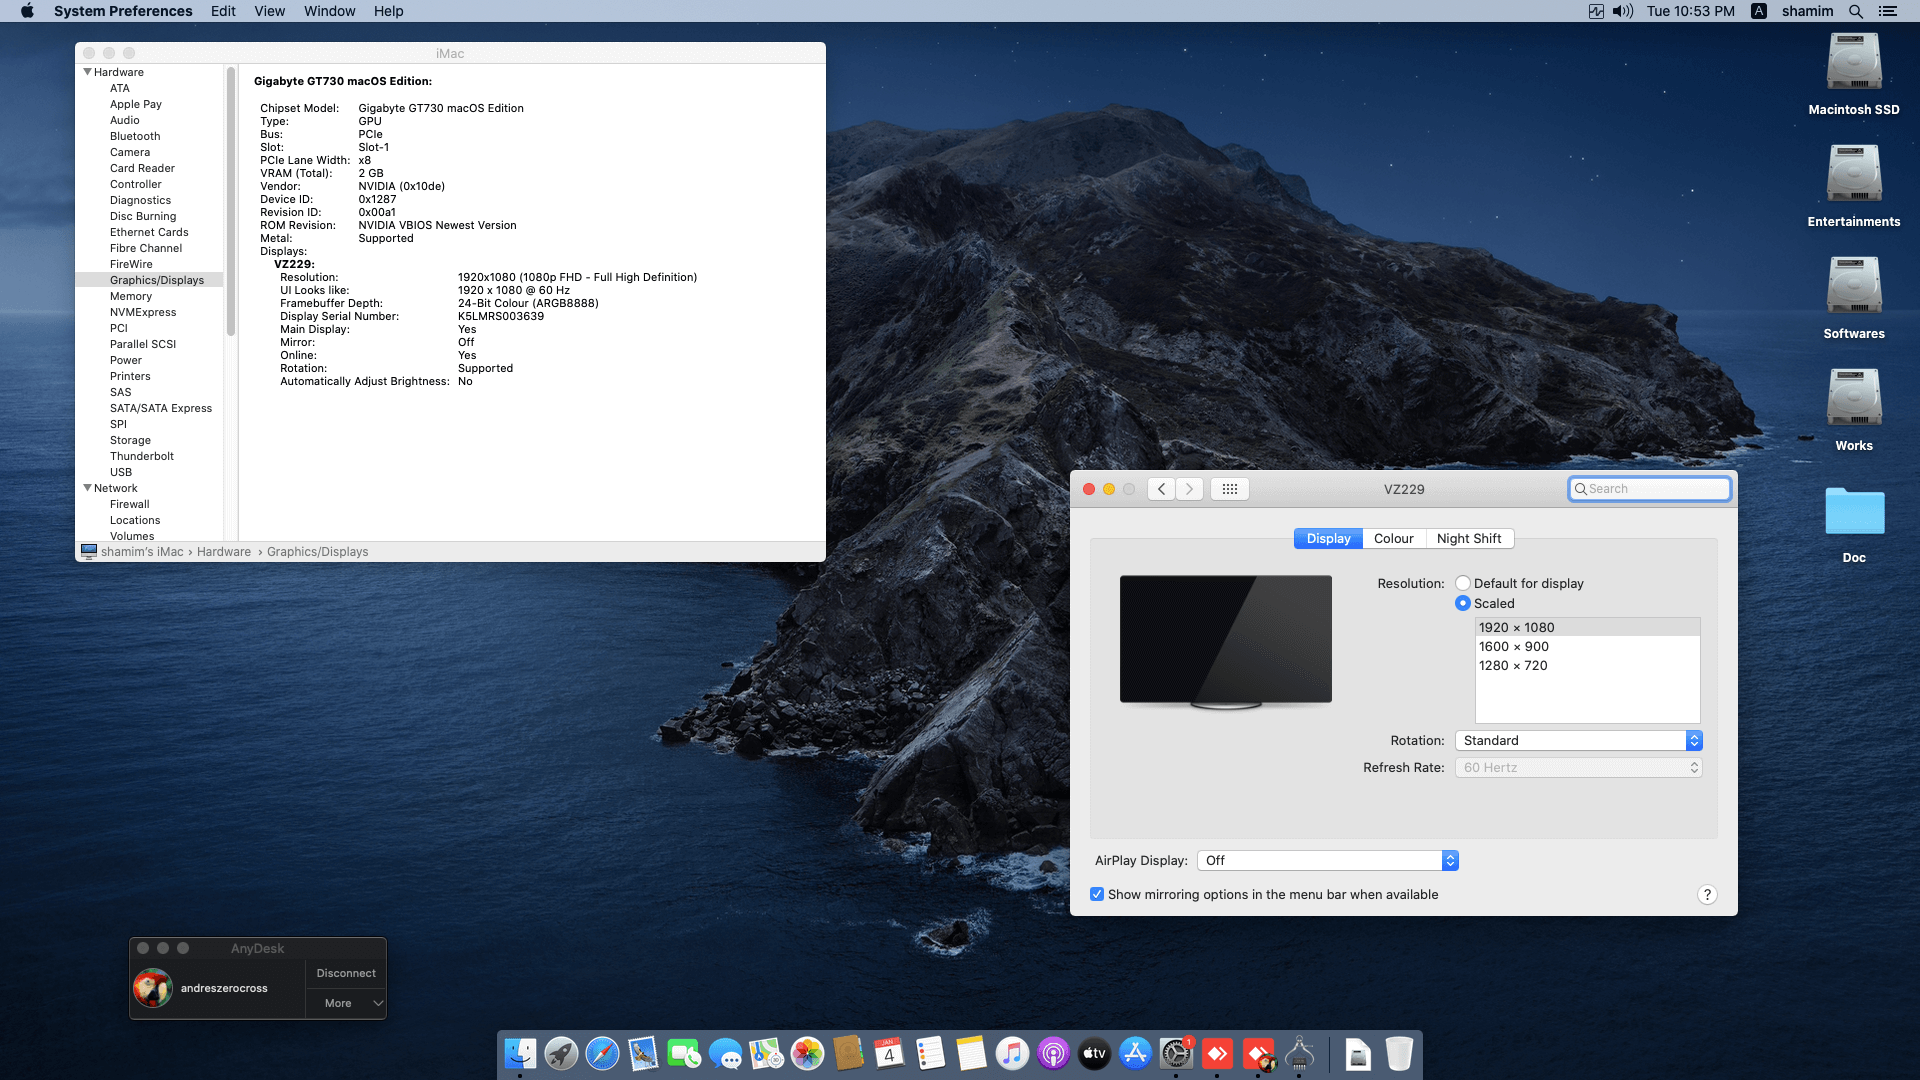1920x1080 pixels.
Task: Select the Doc folder on desktop
Action: pyautogui.click(x=1854, y=511)
